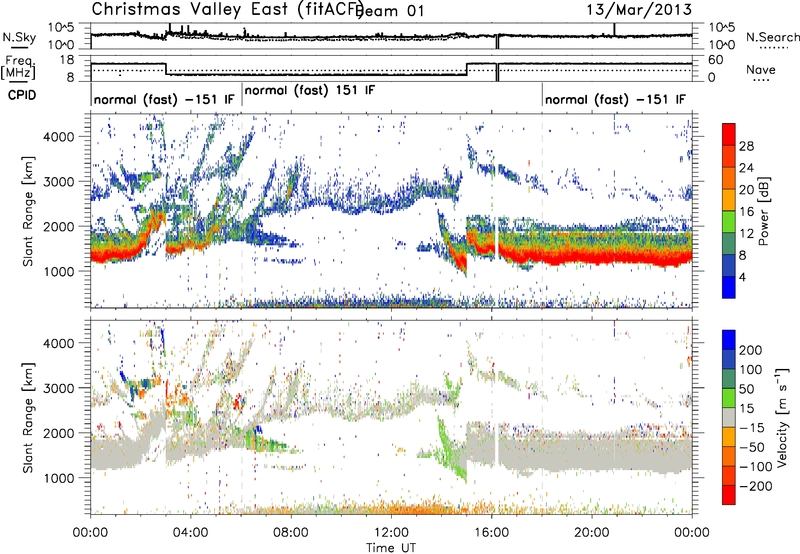Click the '18' tick on the frequency axis
Viewport: 800px width, 554px height.
67,60
